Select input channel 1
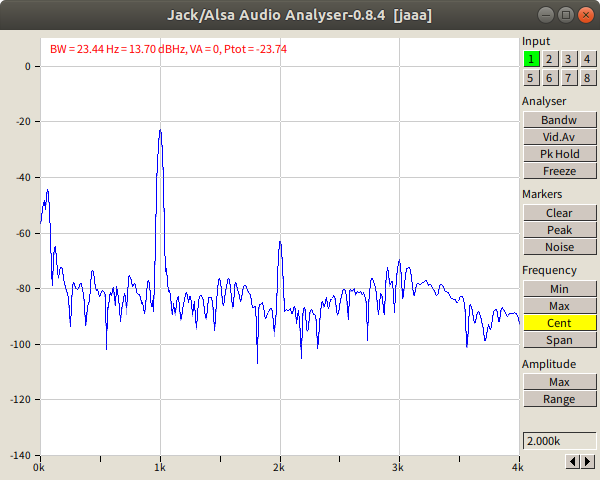Viewport: 600px width, 480px height. click(x=531, y=59)
